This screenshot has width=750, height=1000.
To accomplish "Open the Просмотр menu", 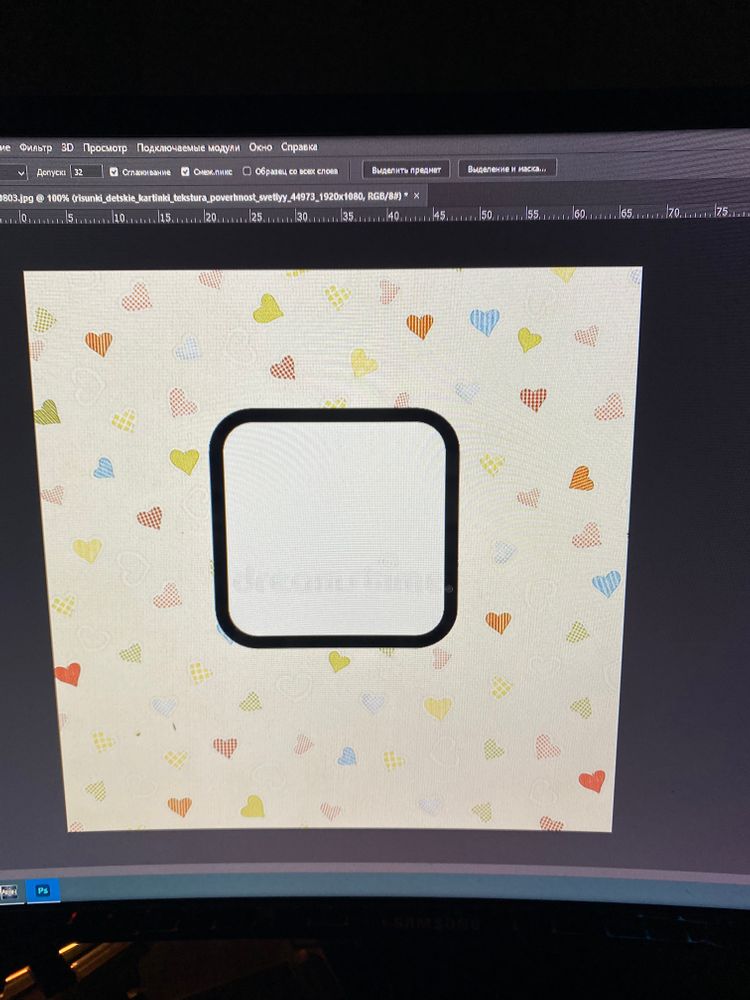I will pos(105,147).
